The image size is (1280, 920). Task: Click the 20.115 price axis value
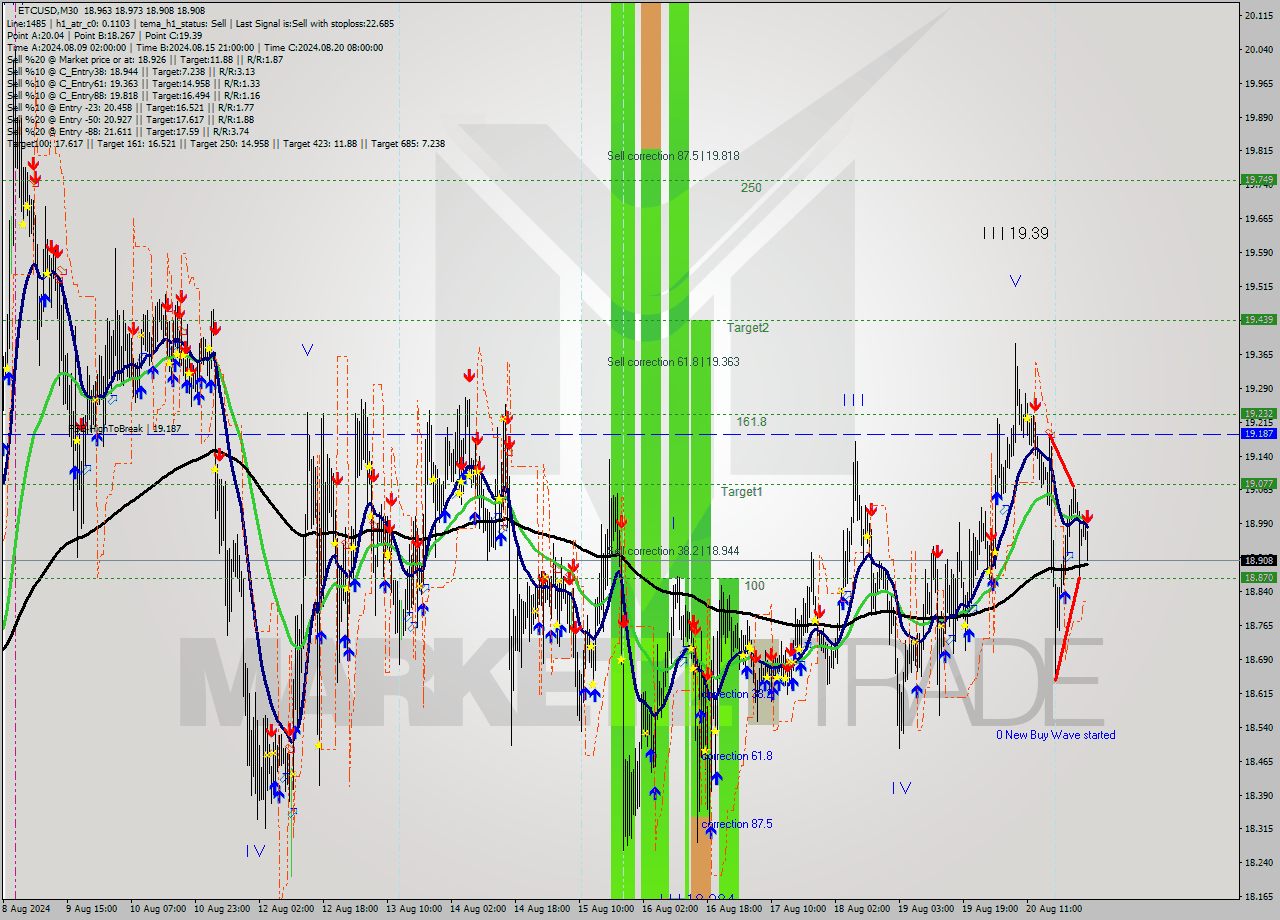point(1258,15)
